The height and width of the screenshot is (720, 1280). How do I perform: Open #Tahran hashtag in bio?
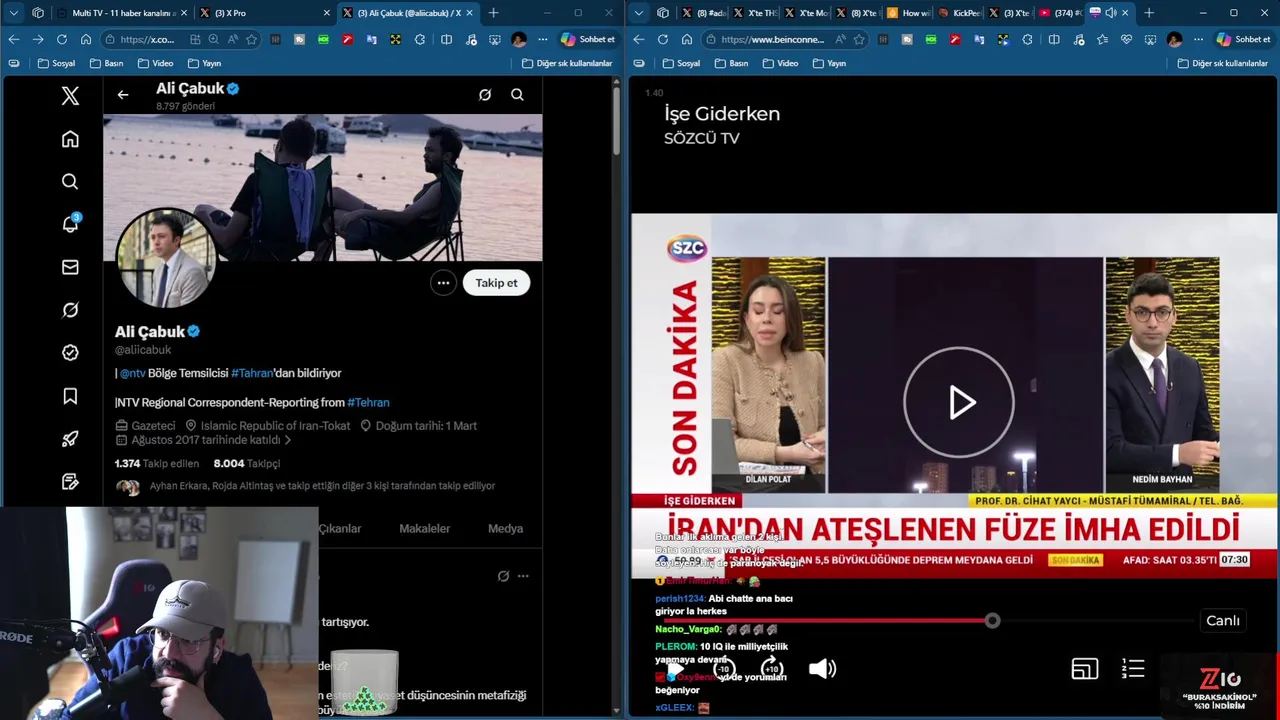pos(252,373)
